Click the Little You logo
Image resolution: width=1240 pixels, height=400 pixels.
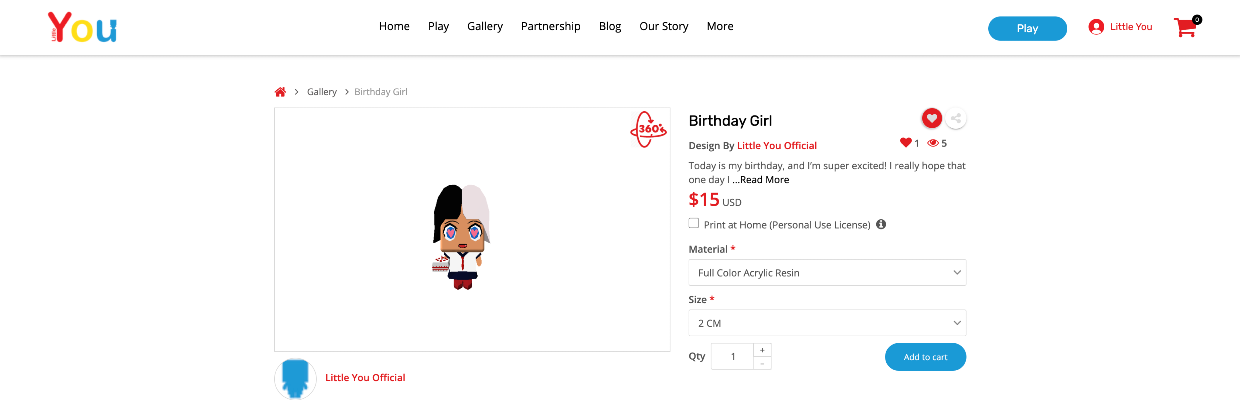82,27
